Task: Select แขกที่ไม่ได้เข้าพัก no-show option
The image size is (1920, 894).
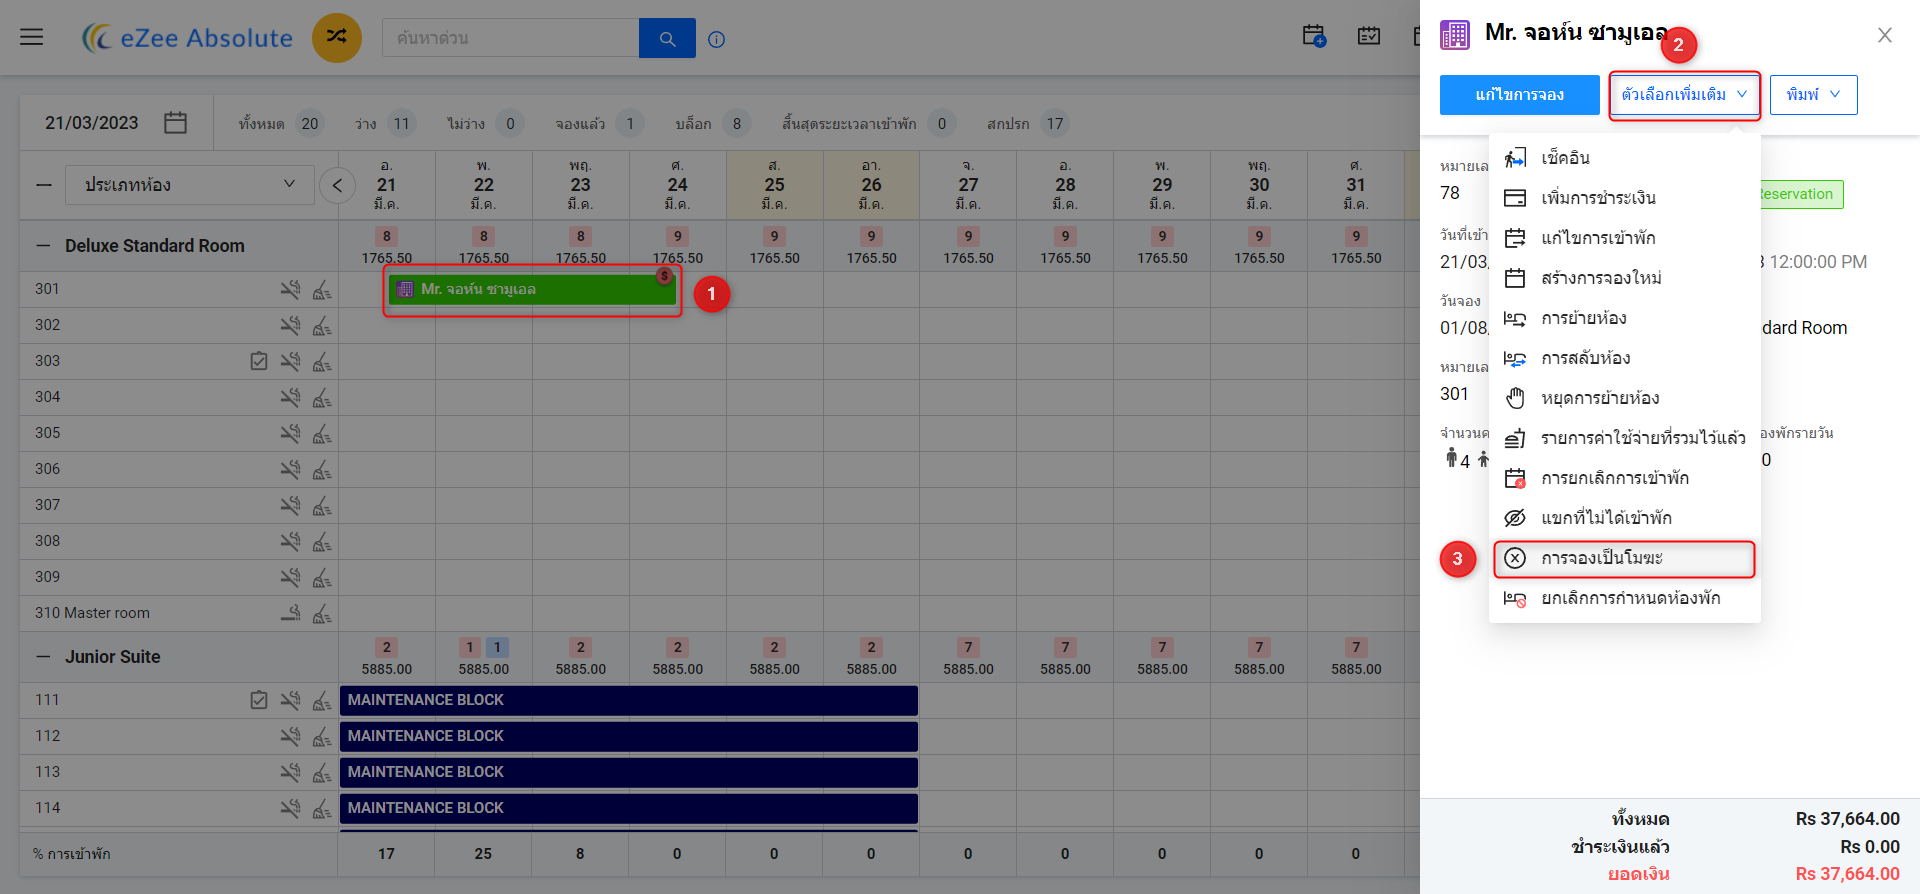Action: [1625, 518]
